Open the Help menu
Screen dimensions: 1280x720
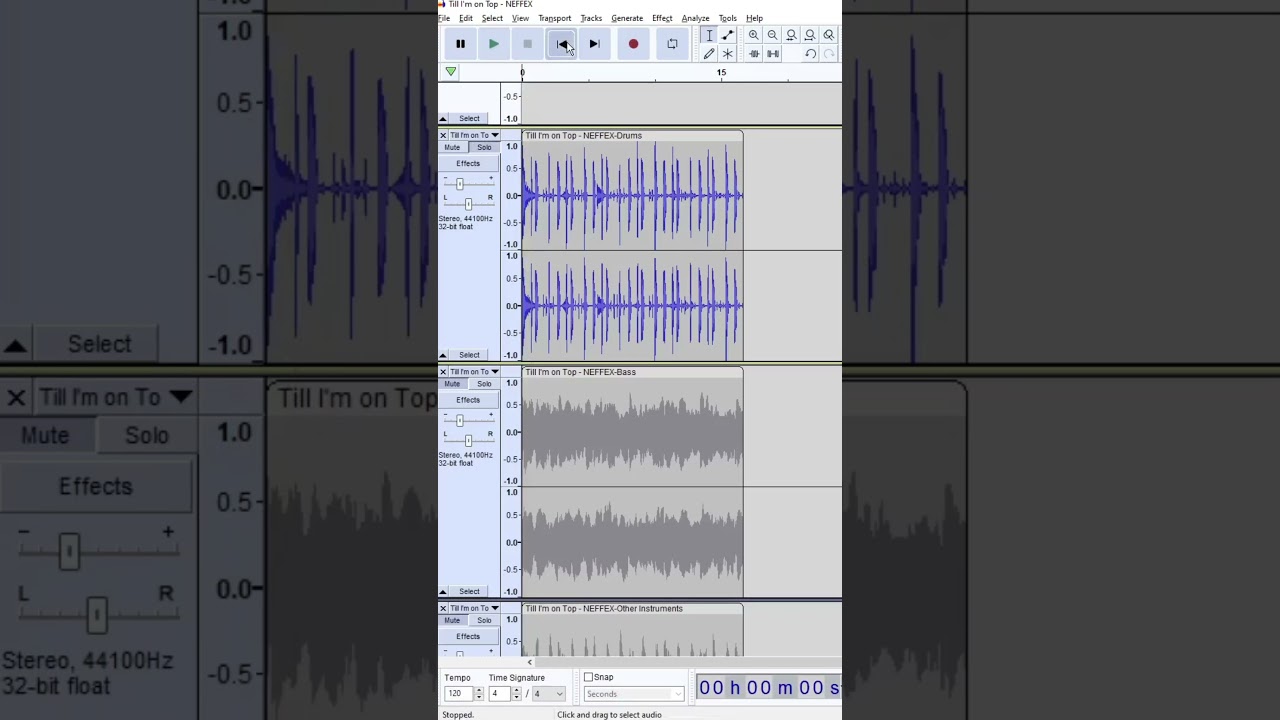(x=754, y=18)
